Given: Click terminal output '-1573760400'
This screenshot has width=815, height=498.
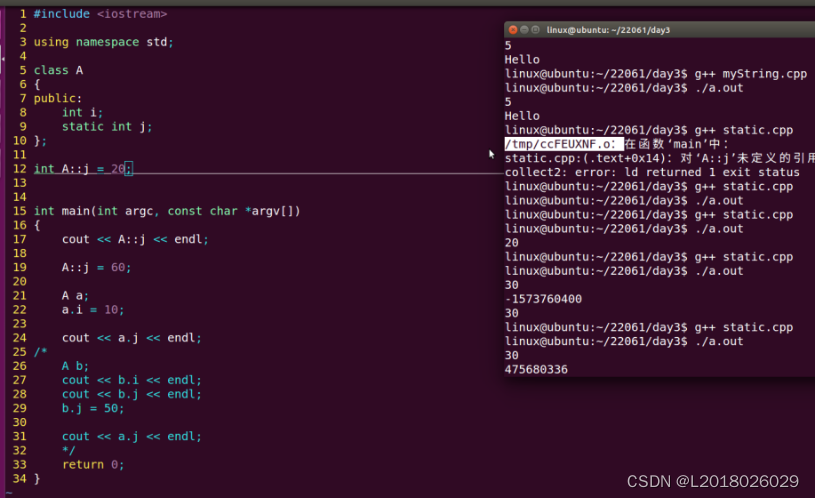Looking at the screenshot, I should point(543,299).
